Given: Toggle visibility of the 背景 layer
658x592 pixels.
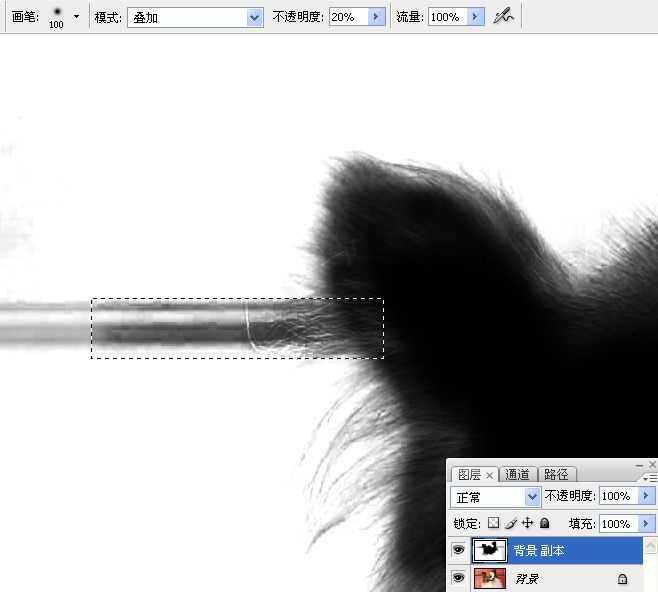Looking at the screenshot, I should [x=459, y=578].
